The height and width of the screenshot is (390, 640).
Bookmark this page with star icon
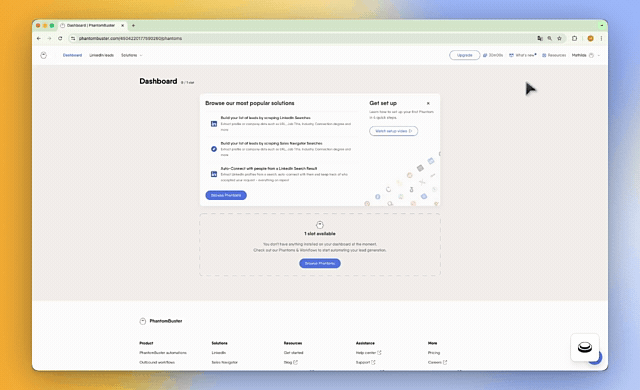(560, 38)
